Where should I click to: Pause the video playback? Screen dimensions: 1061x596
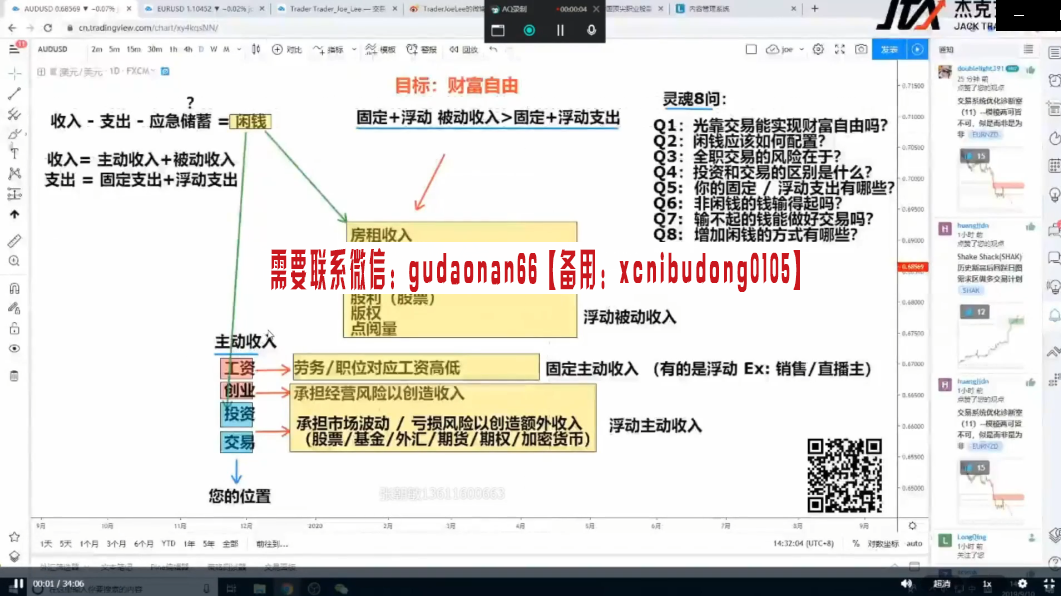[x=17, y=584]
